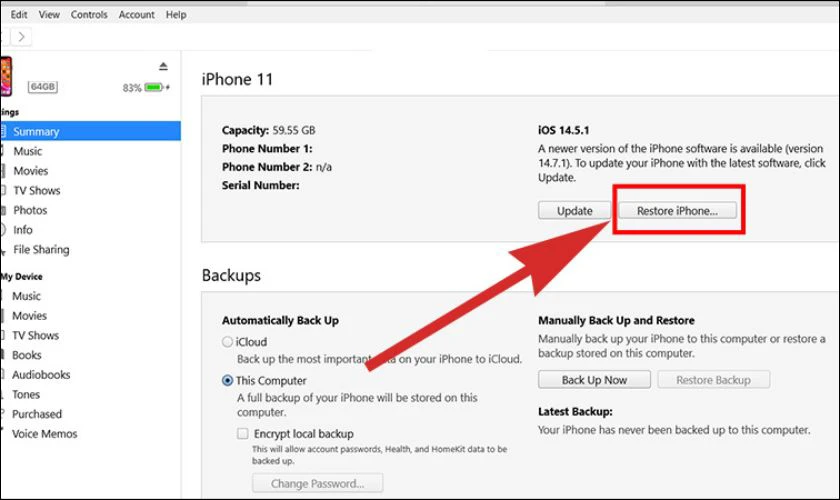840x500 pixels.
Task: Select Movies under My Device
Action: pyautogui.click(x=29, y=316)
